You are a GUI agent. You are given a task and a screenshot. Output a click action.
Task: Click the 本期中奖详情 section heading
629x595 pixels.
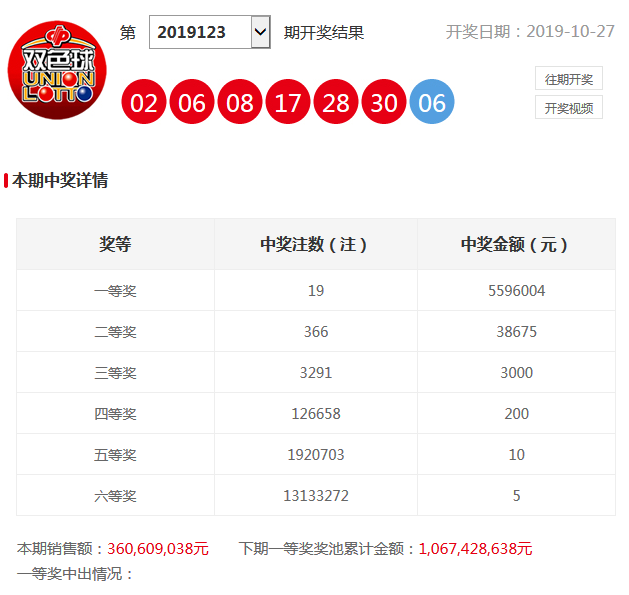[60, 180]
